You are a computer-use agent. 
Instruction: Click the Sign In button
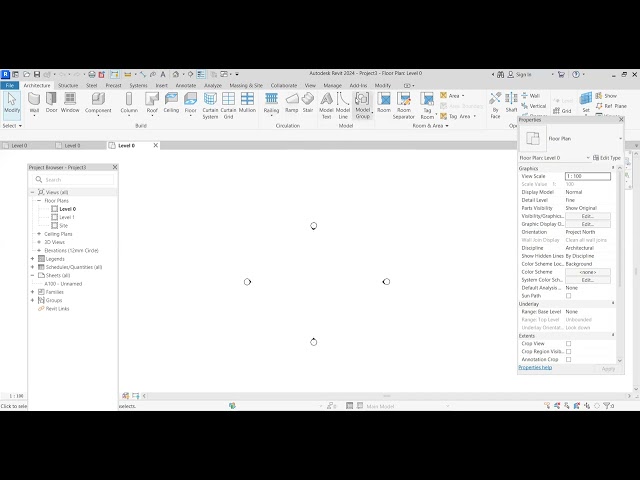(x=519, y=74)
